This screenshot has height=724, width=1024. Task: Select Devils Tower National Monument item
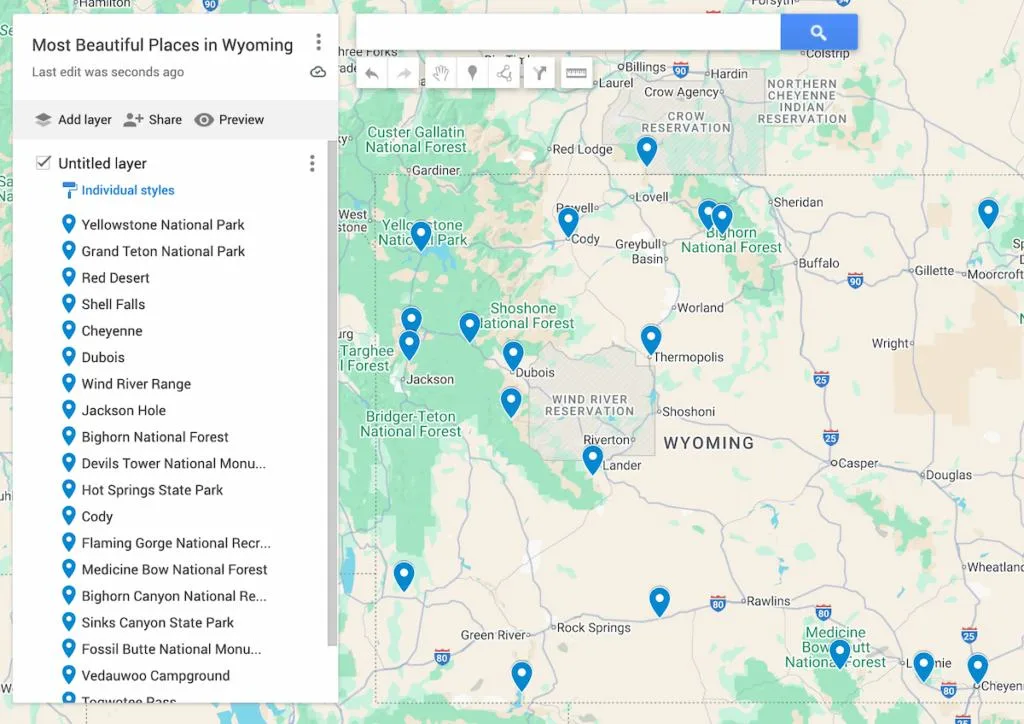(x=173, y=464)
